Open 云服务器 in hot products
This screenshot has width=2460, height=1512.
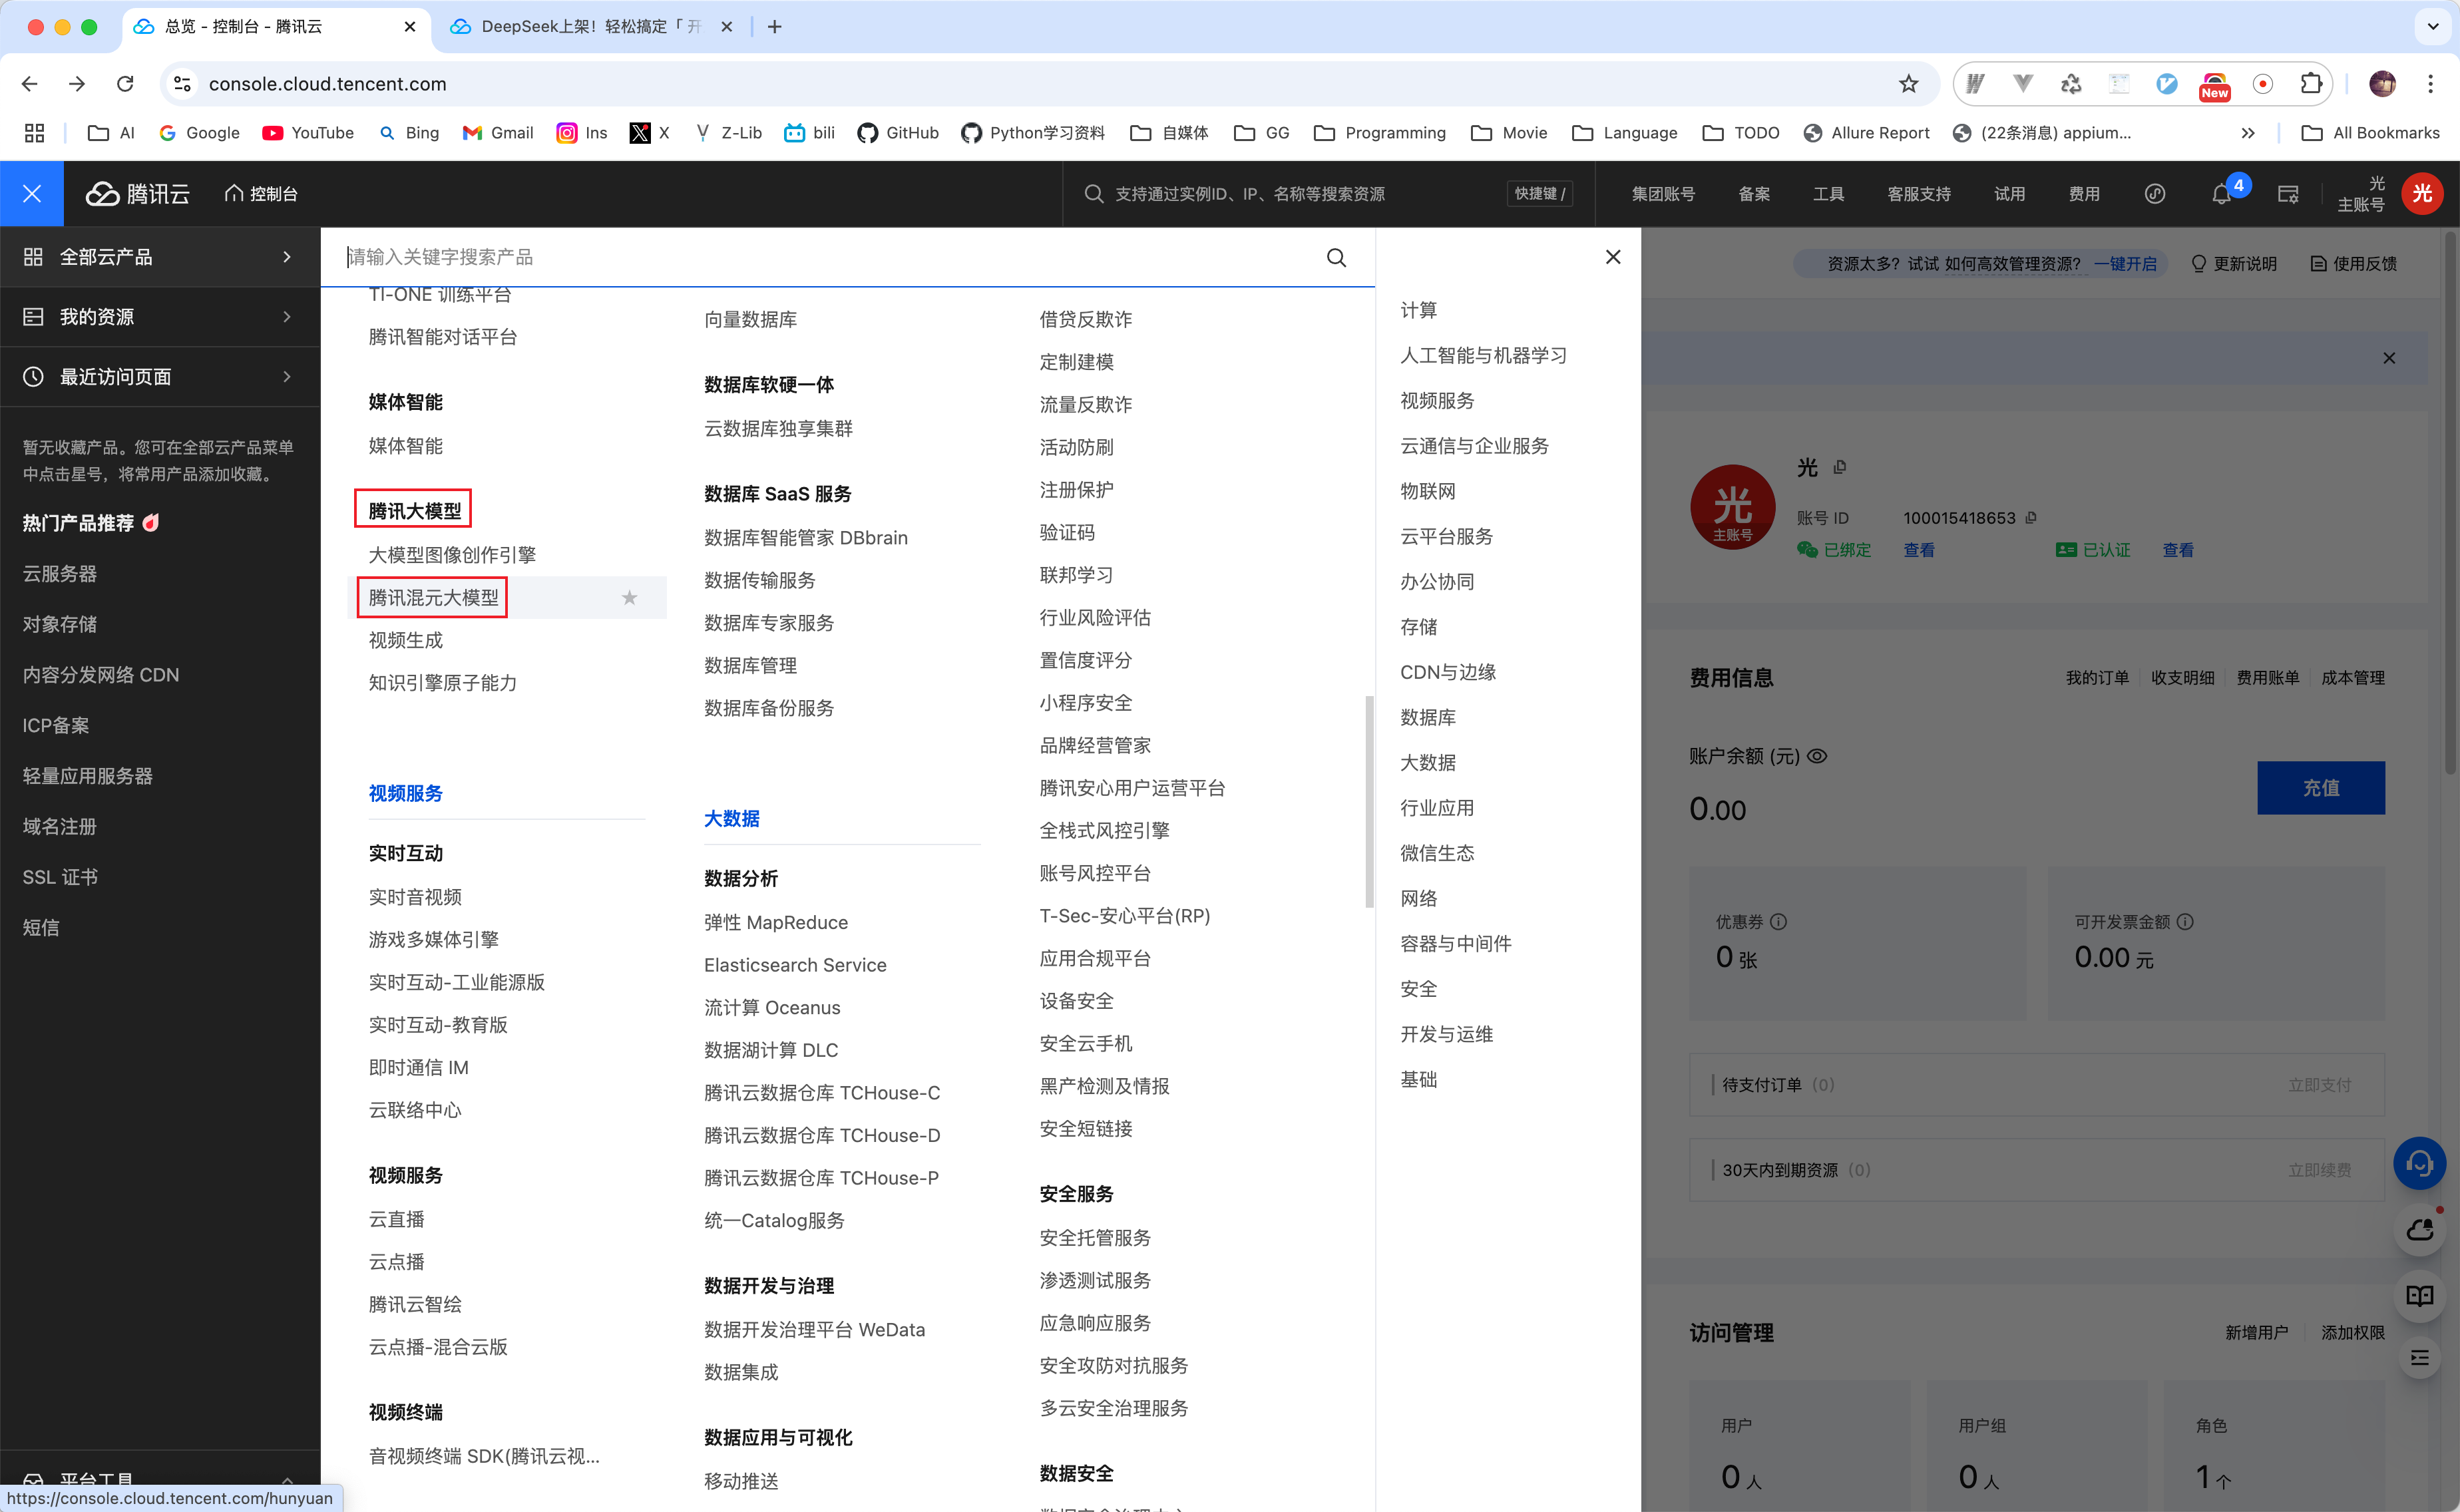click(60, 573)
